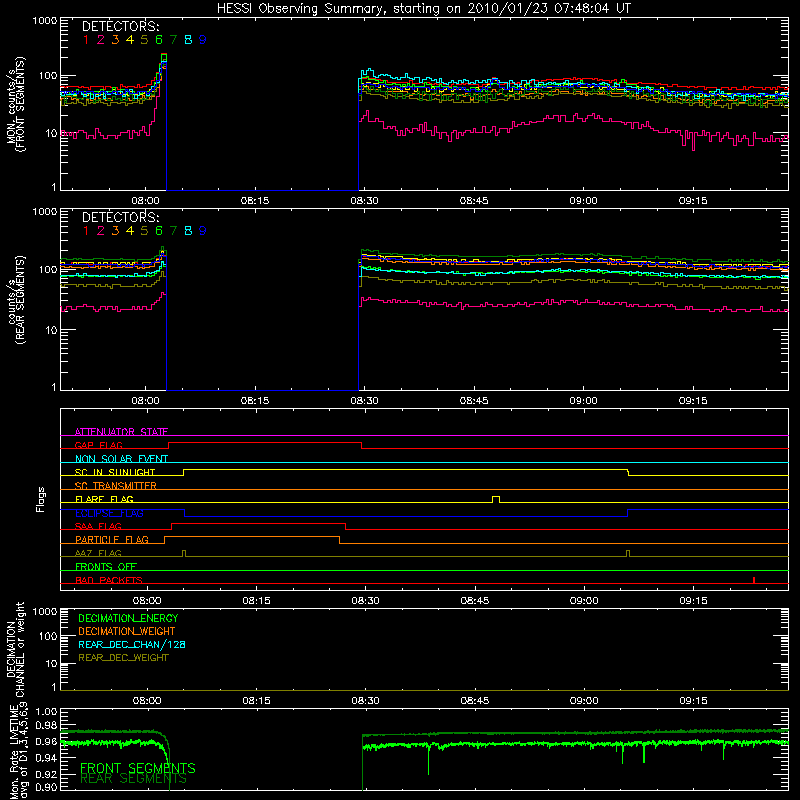Click the "NON_SOLAR_EVENT" flag label
Viewport: 800px width, 800px height.
pyautogui.click(x=121, y=459)
